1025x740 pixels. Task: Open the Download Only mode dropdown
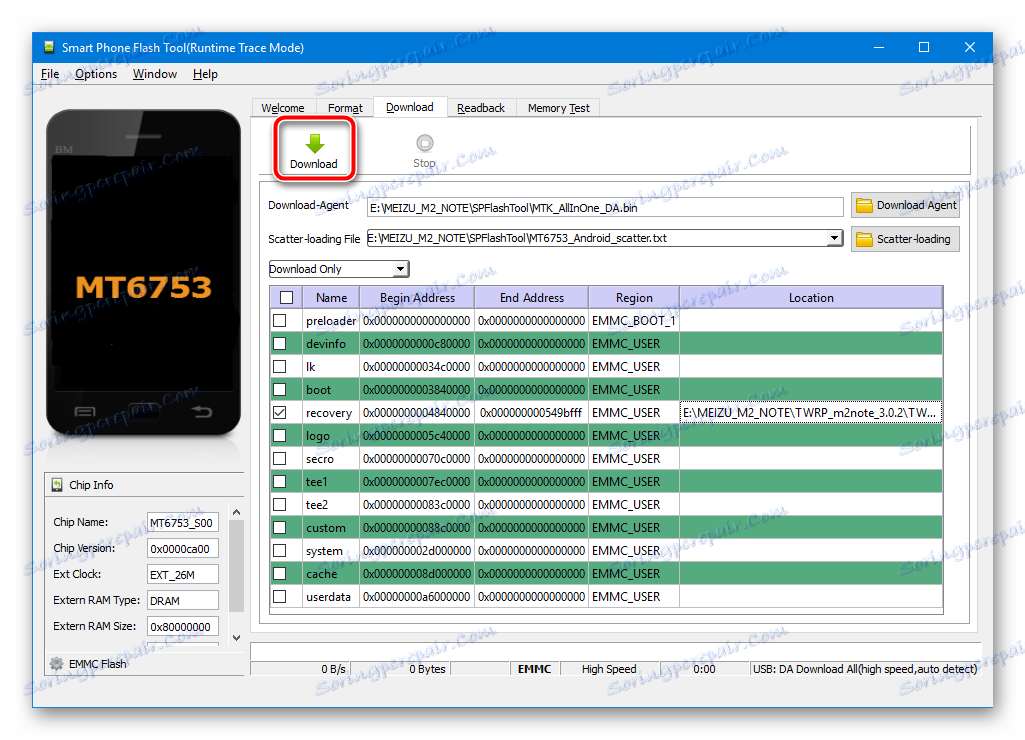tap(339, 269)
